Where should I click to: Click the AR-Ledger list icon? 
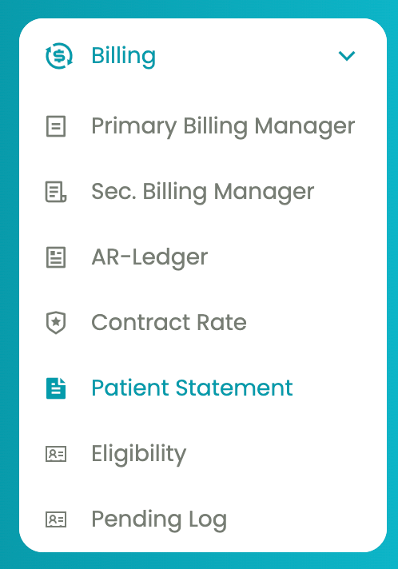click(x=56, y=257)
